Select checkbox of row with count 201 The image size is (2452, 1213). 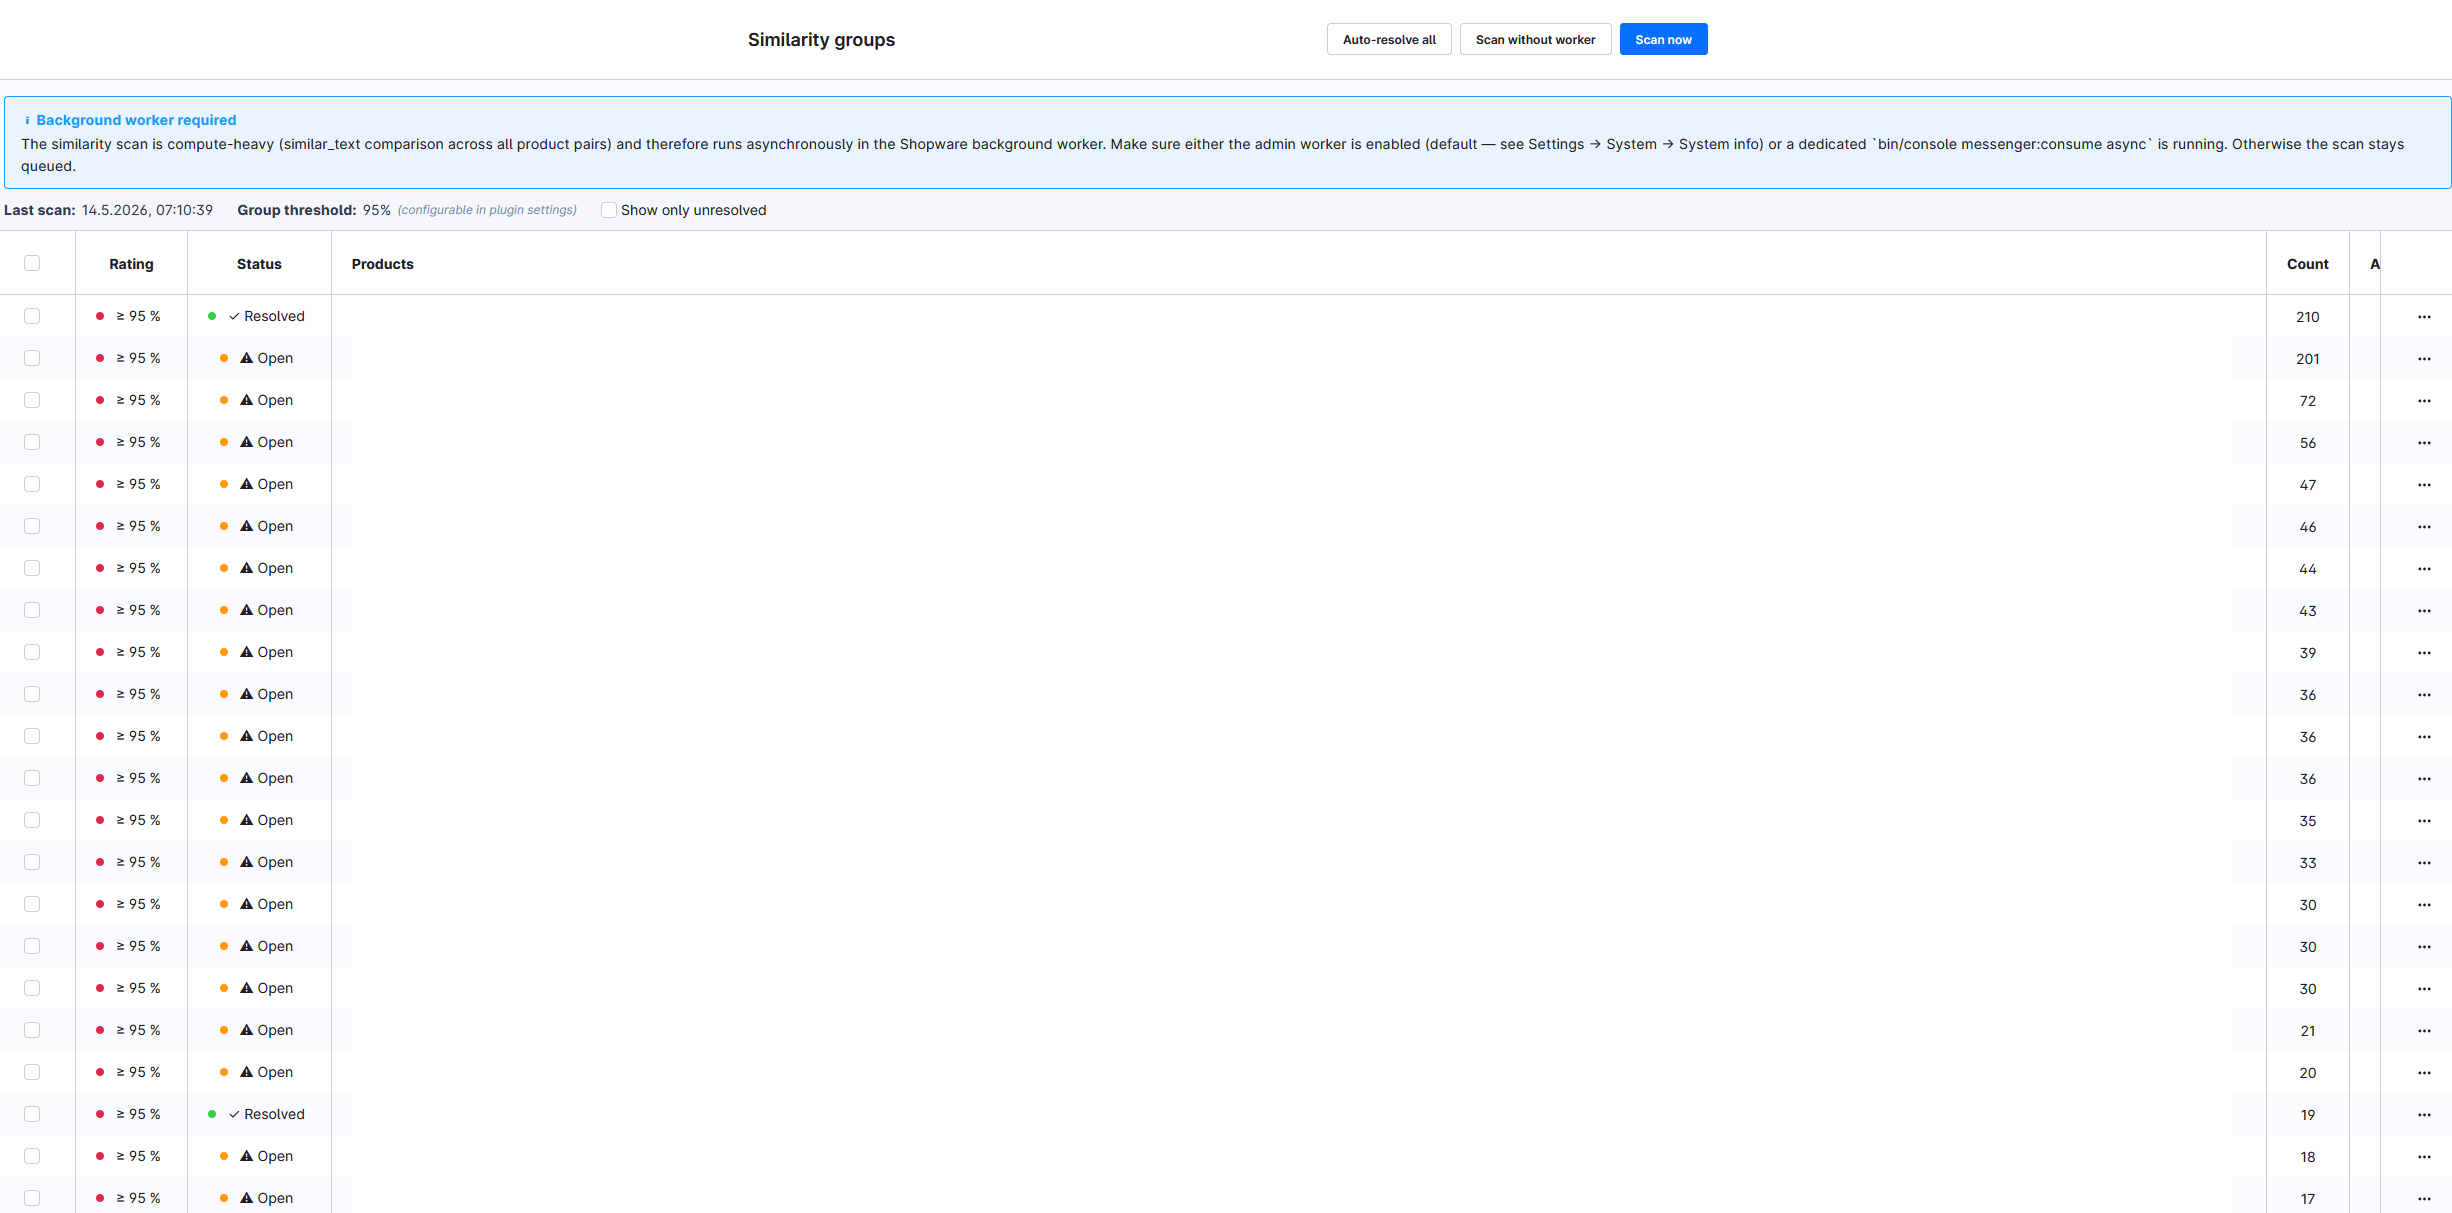(x=32, y=358)
